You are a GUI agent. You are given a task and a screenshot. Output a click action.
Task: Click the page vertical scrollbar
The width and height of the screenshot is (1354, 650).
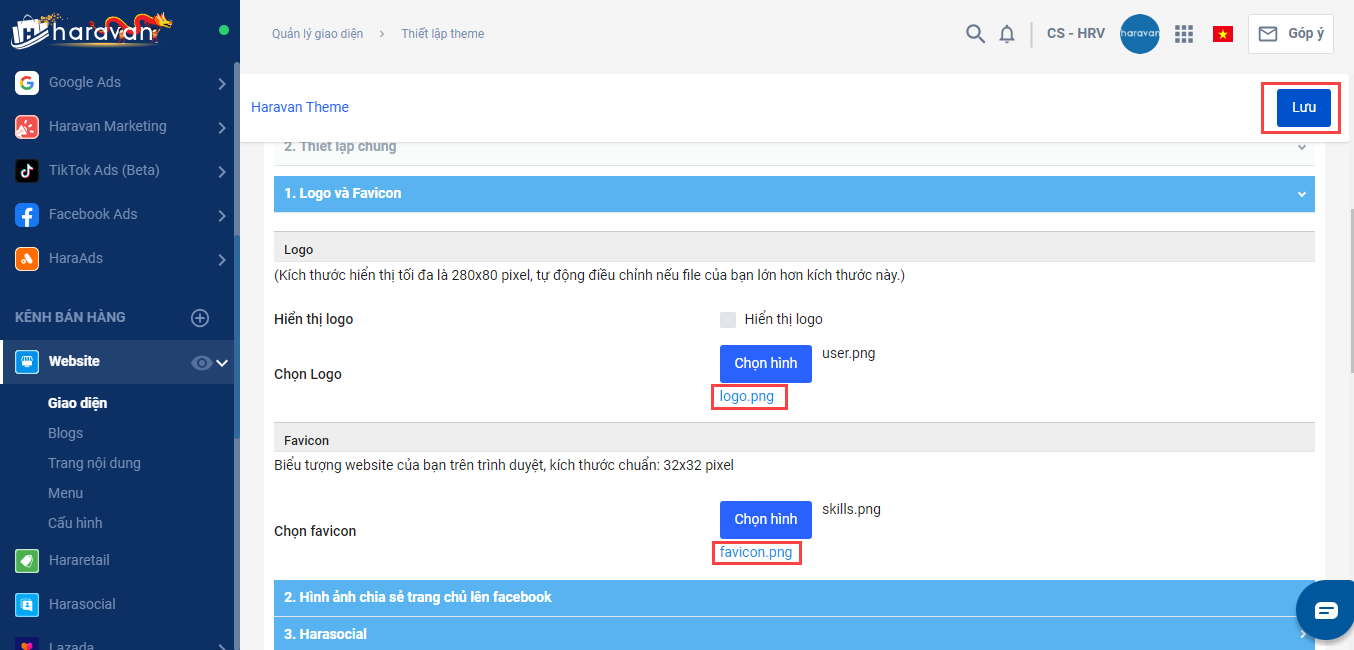point(1350,290)
